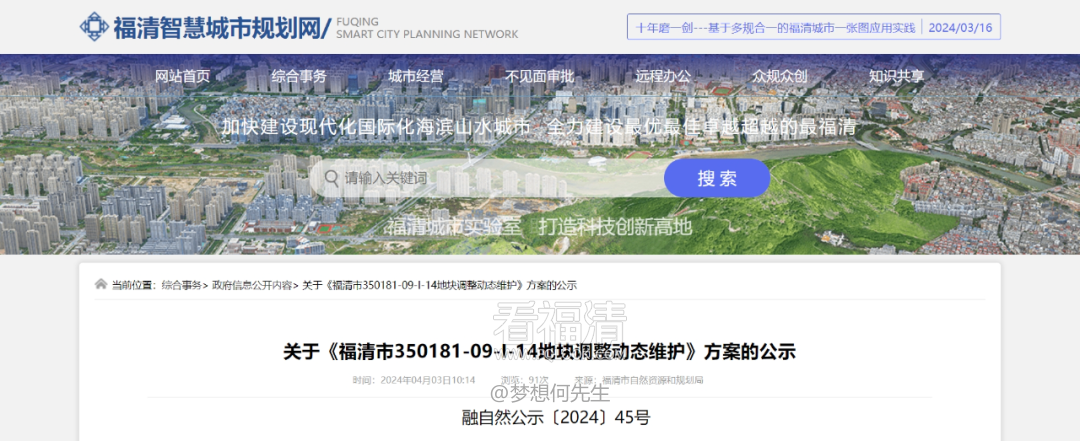
Task: Open 远程办公 navigation item
Action: pos(663,76)
